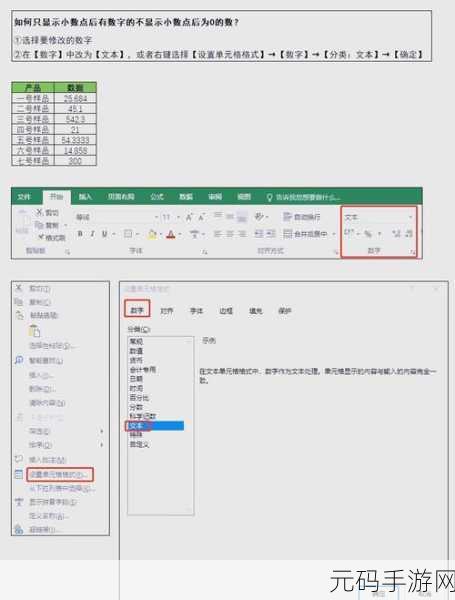The width and height of the screenshot is (455, 600).
Task: Click the accounting number format icon
Action: (x=349, y=233)
